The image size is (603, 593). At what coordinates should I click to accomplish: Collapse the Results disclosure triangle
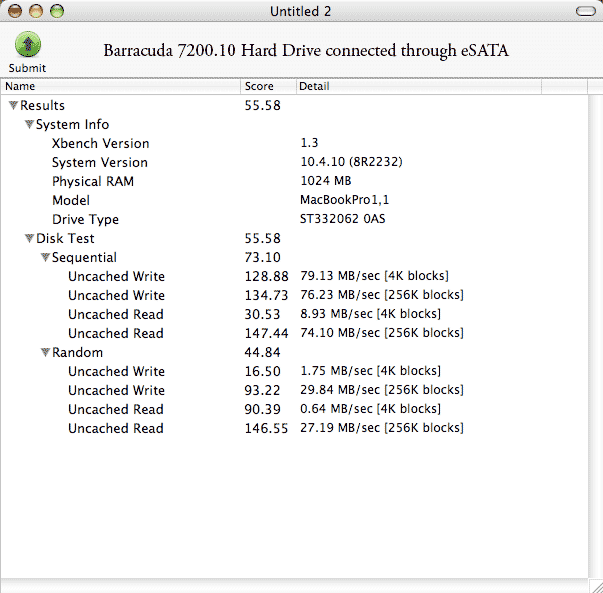pos(13,105)
